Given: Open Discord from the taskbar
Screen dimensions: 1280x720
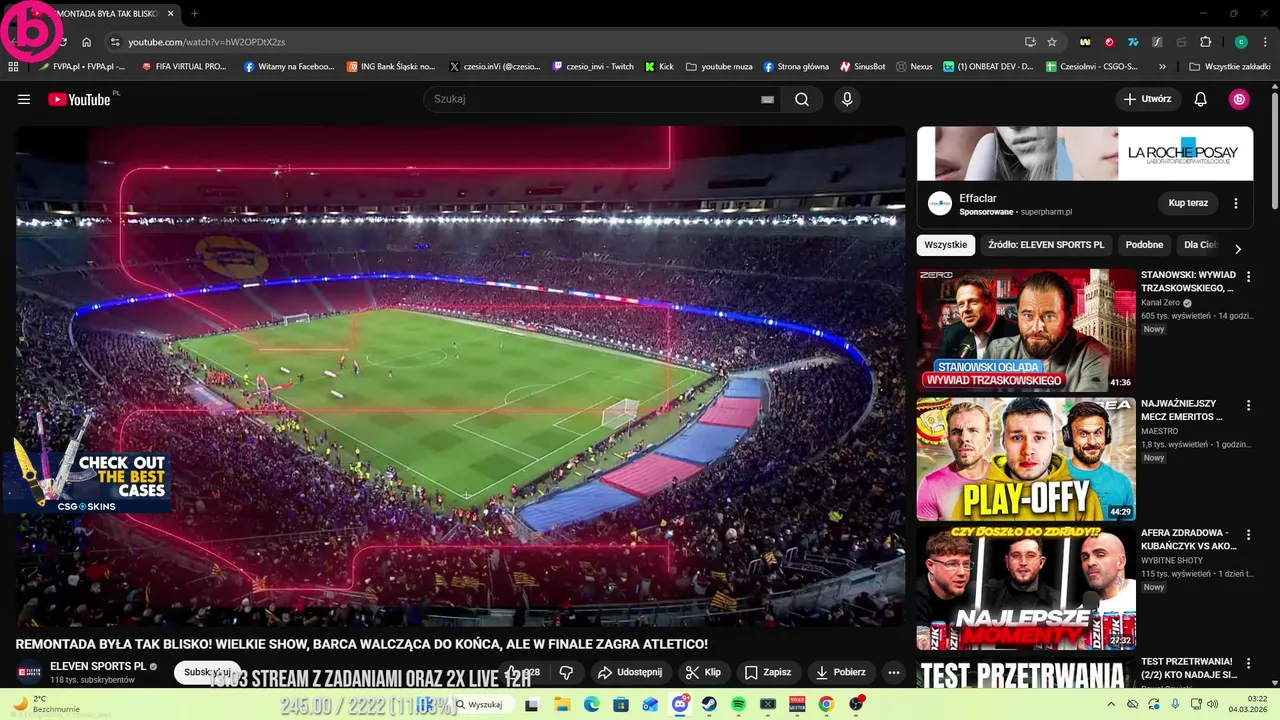Looking at the screenshot, I should coord(681,704).
